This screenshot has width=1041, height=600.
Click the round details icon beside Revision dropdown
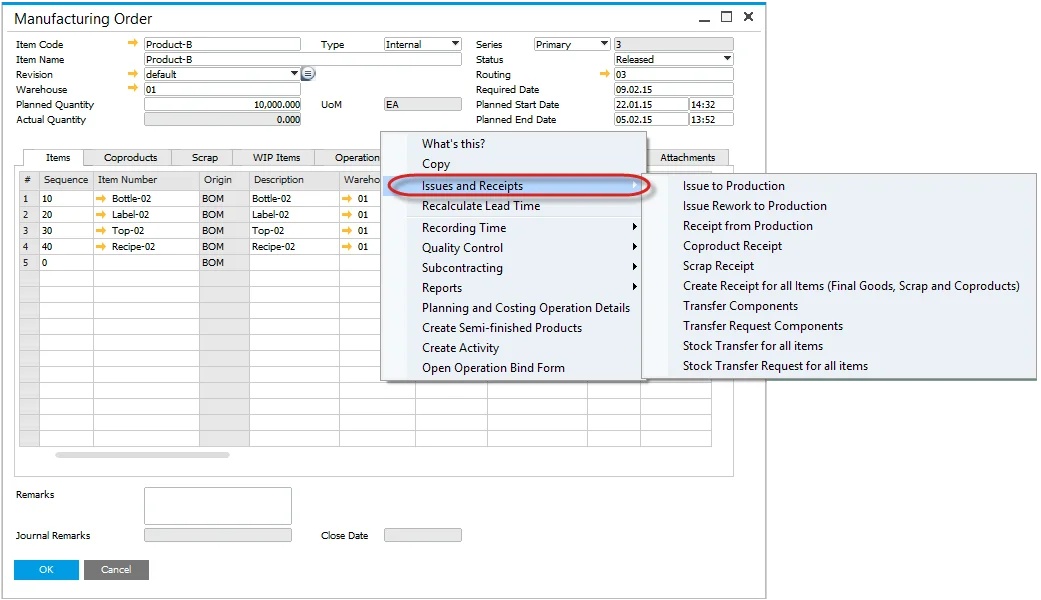click(x=308, y=74)
